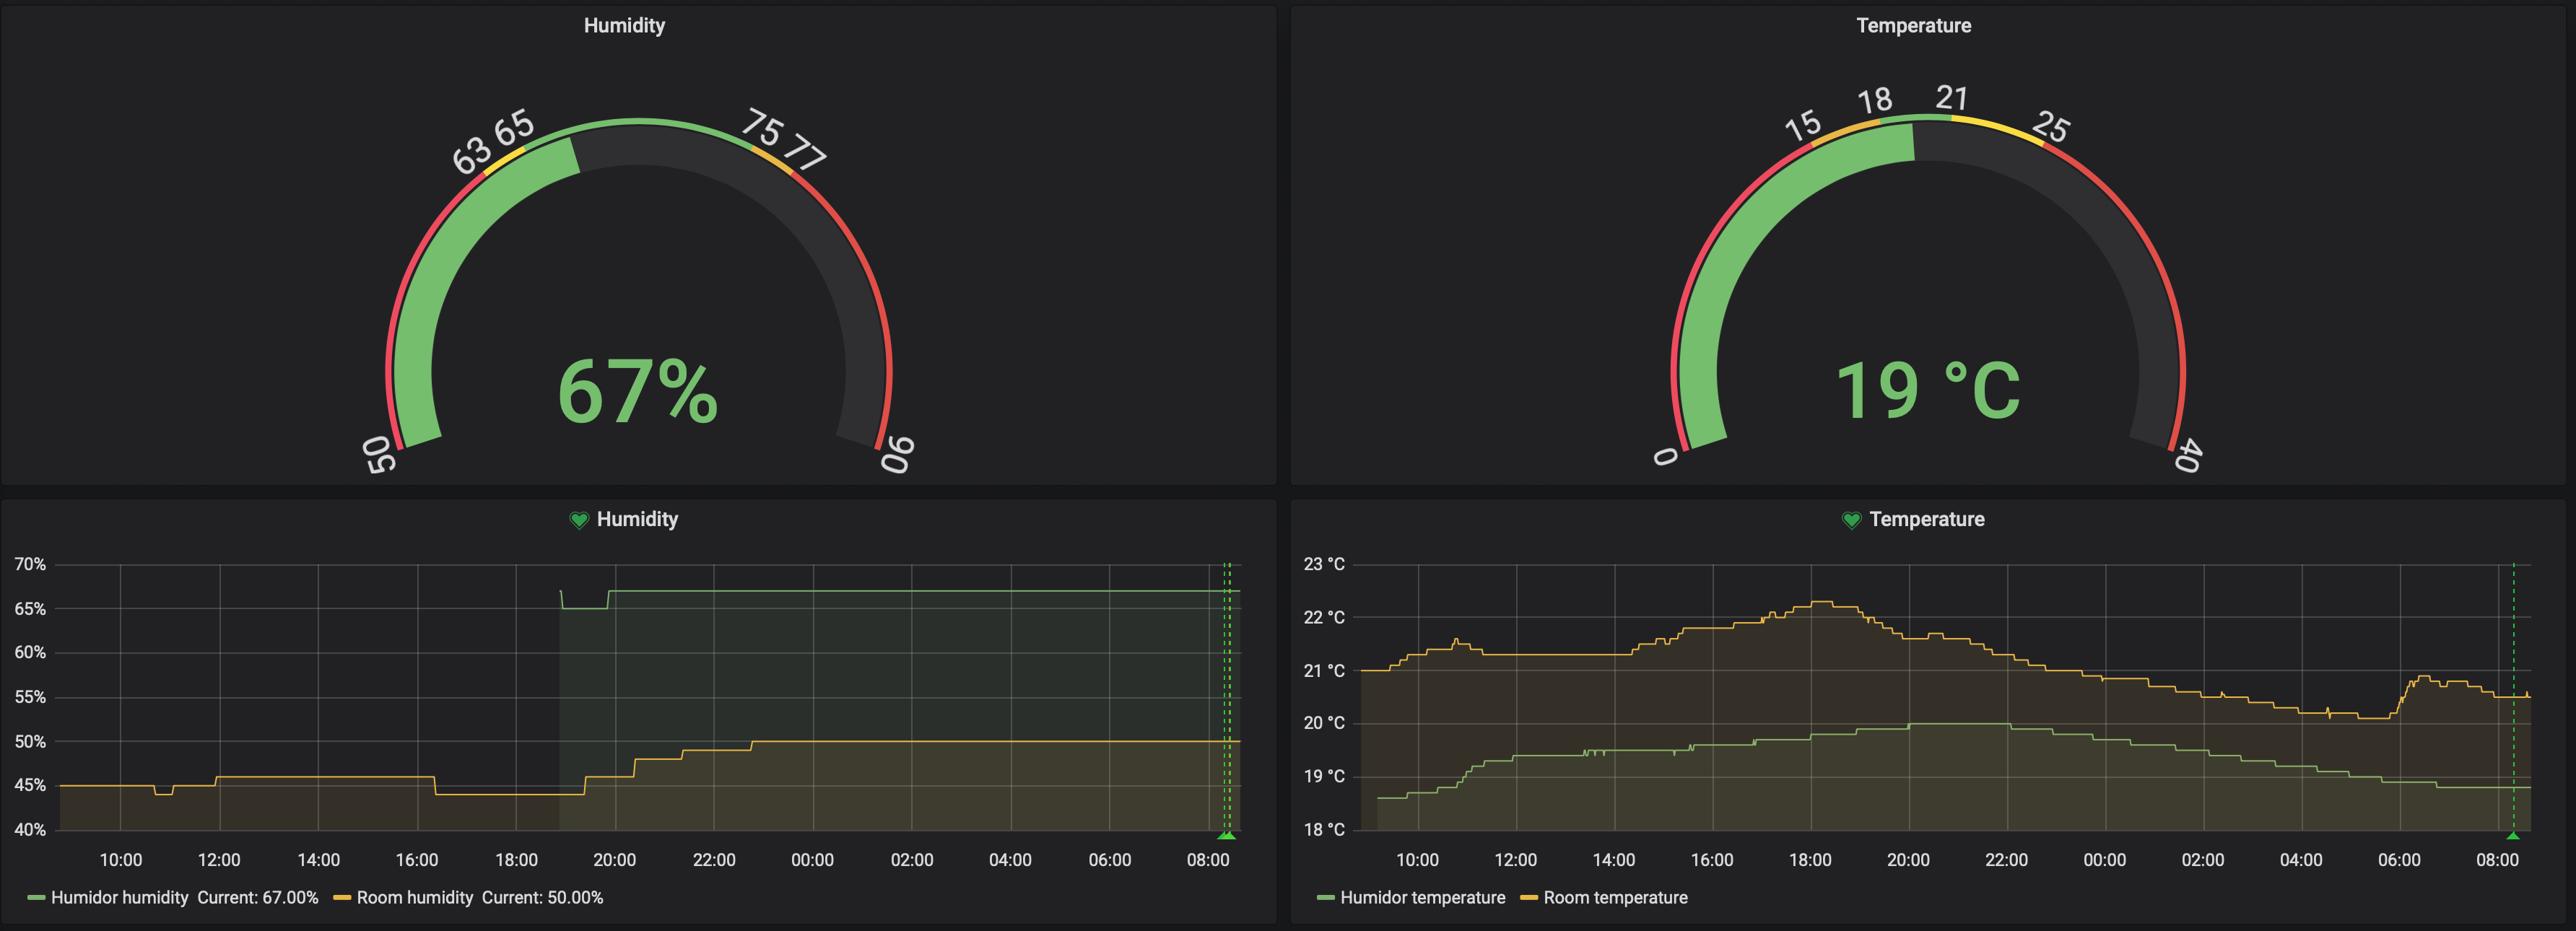
Task: Click green annotation triangle under Temperature graph
Action: (2512, 835)
